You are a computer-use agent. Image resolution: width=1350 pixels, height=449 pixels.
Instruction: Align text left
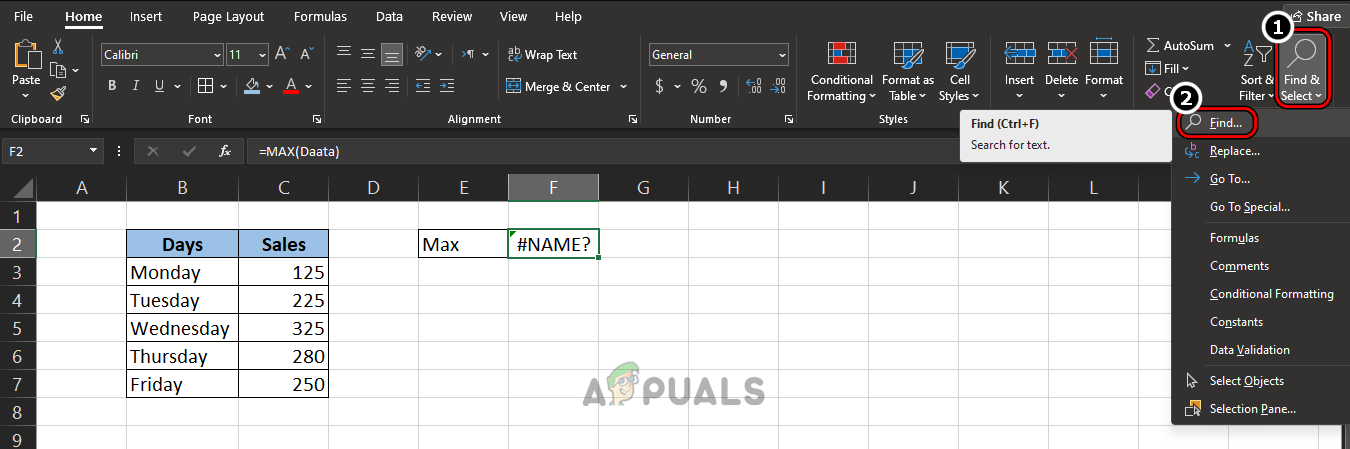pos(344,86)
